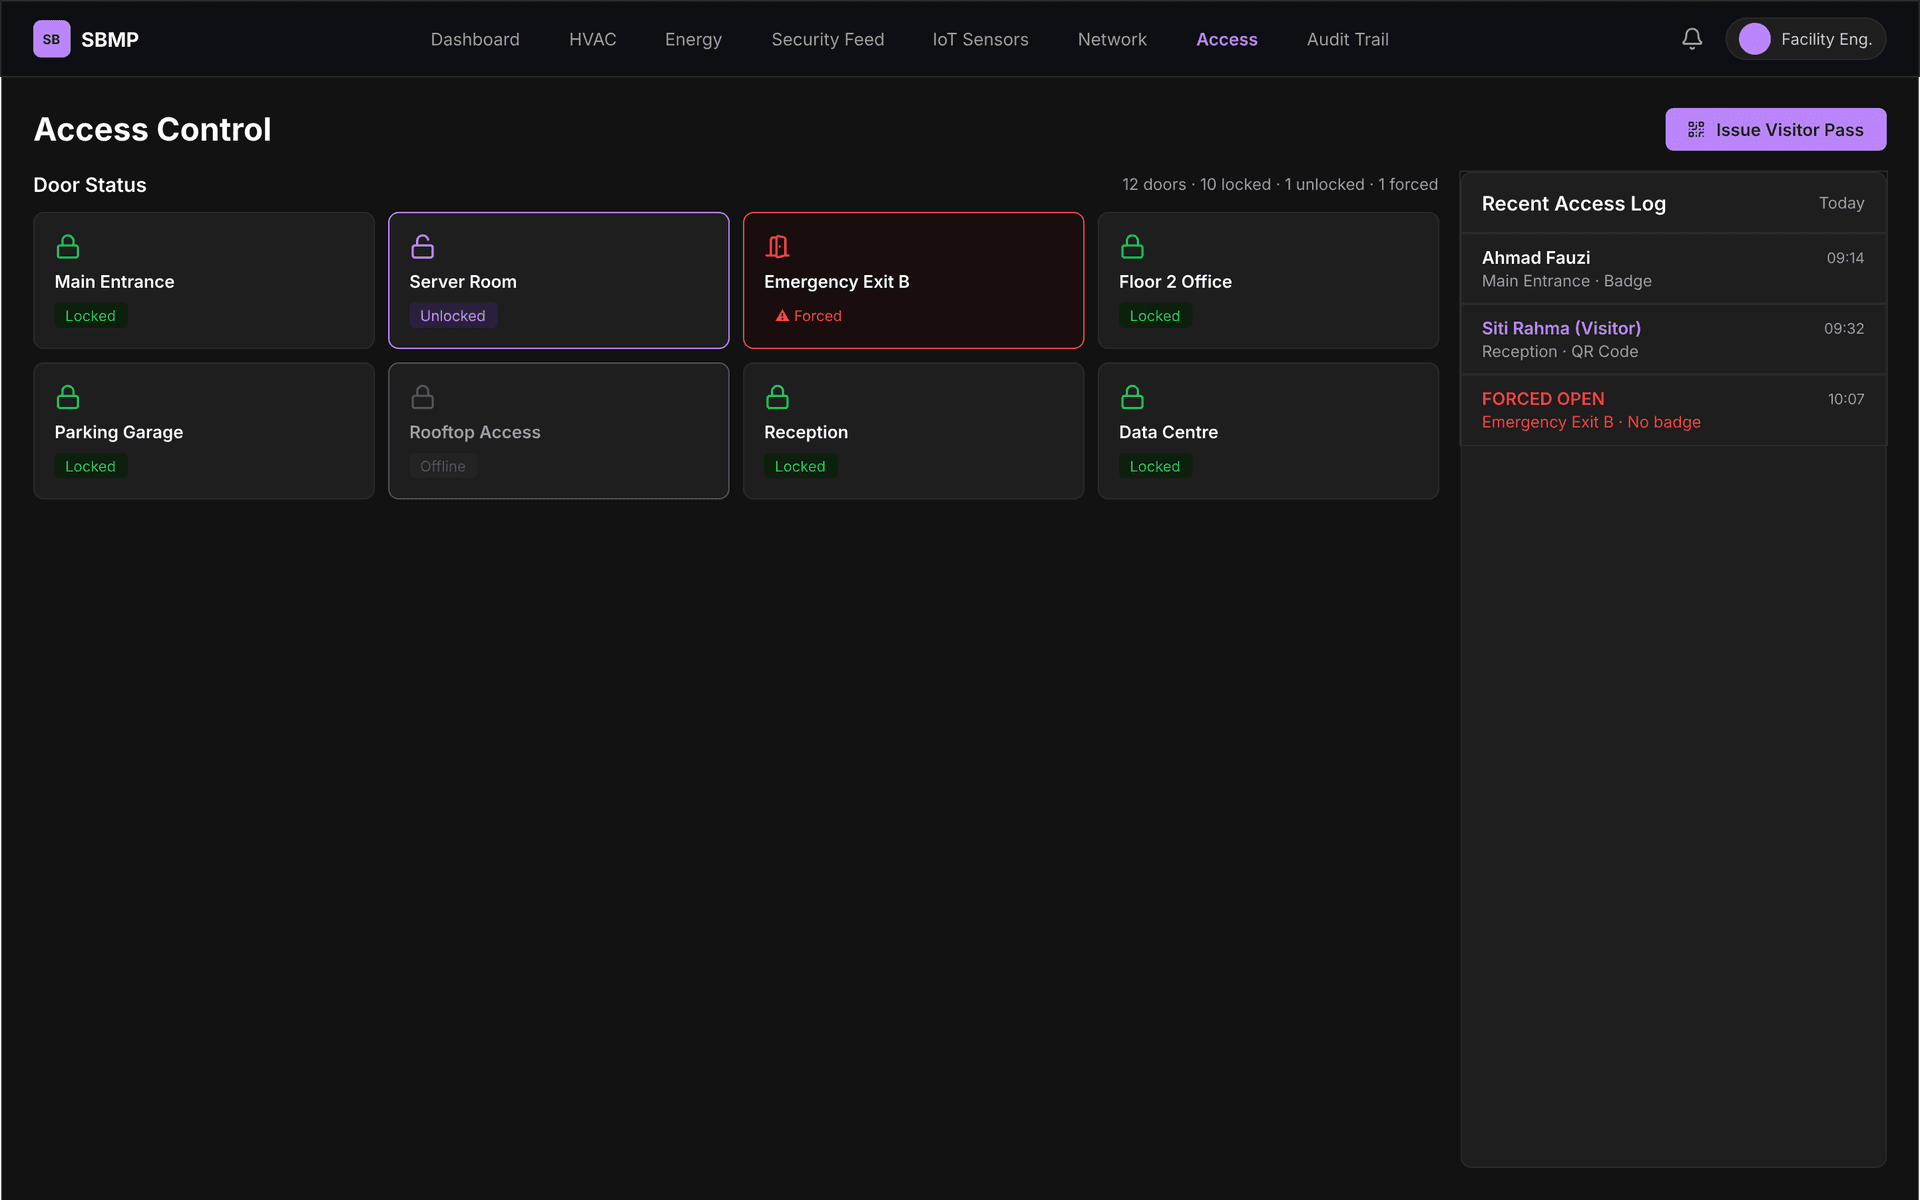Open the Siti Rahma visitor log entry
This screenshot has height=1200, width=1920.
1672,340
